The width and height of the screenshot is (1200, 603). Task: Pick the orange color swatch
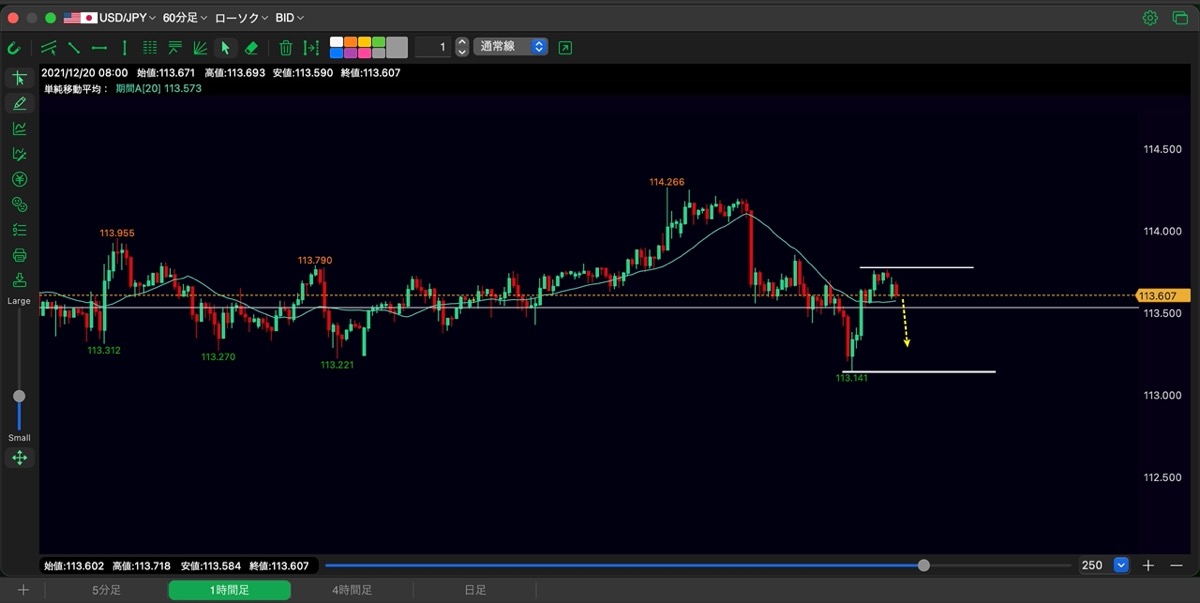(351, 42)
